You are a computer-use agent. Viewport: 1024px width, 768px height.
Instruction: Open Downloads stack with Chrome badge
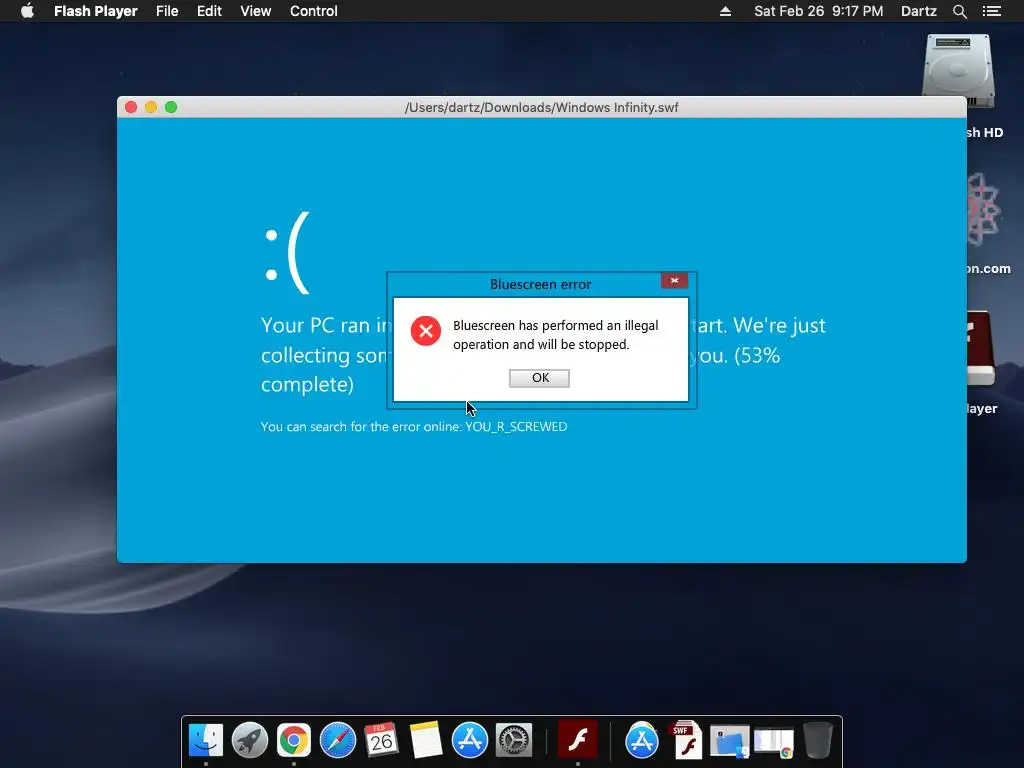pyautogui.click(x=774, y=743)
